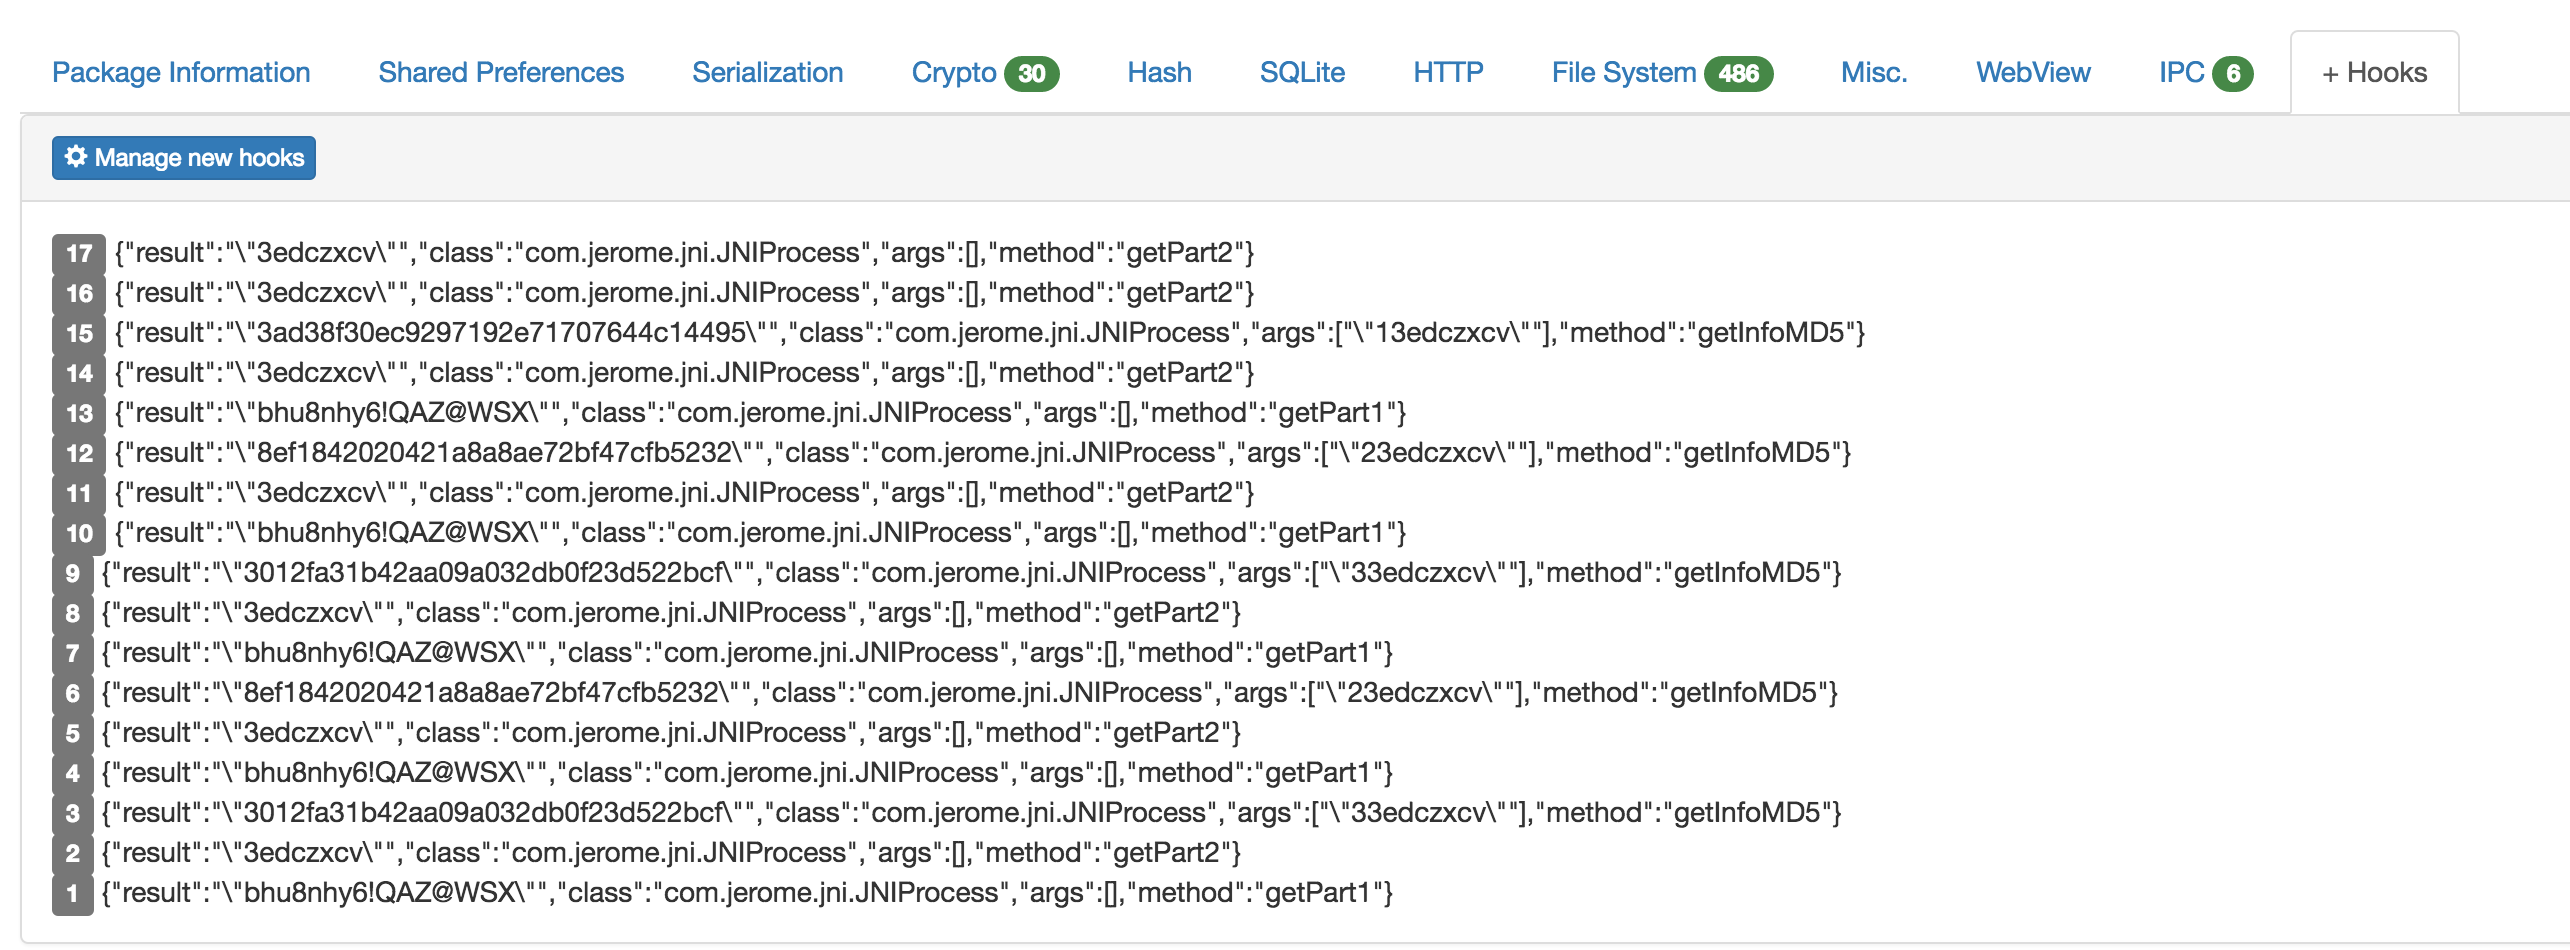Open the WebView tab
This screenshot has height=950, width=2570.
tap(2033, 73)
